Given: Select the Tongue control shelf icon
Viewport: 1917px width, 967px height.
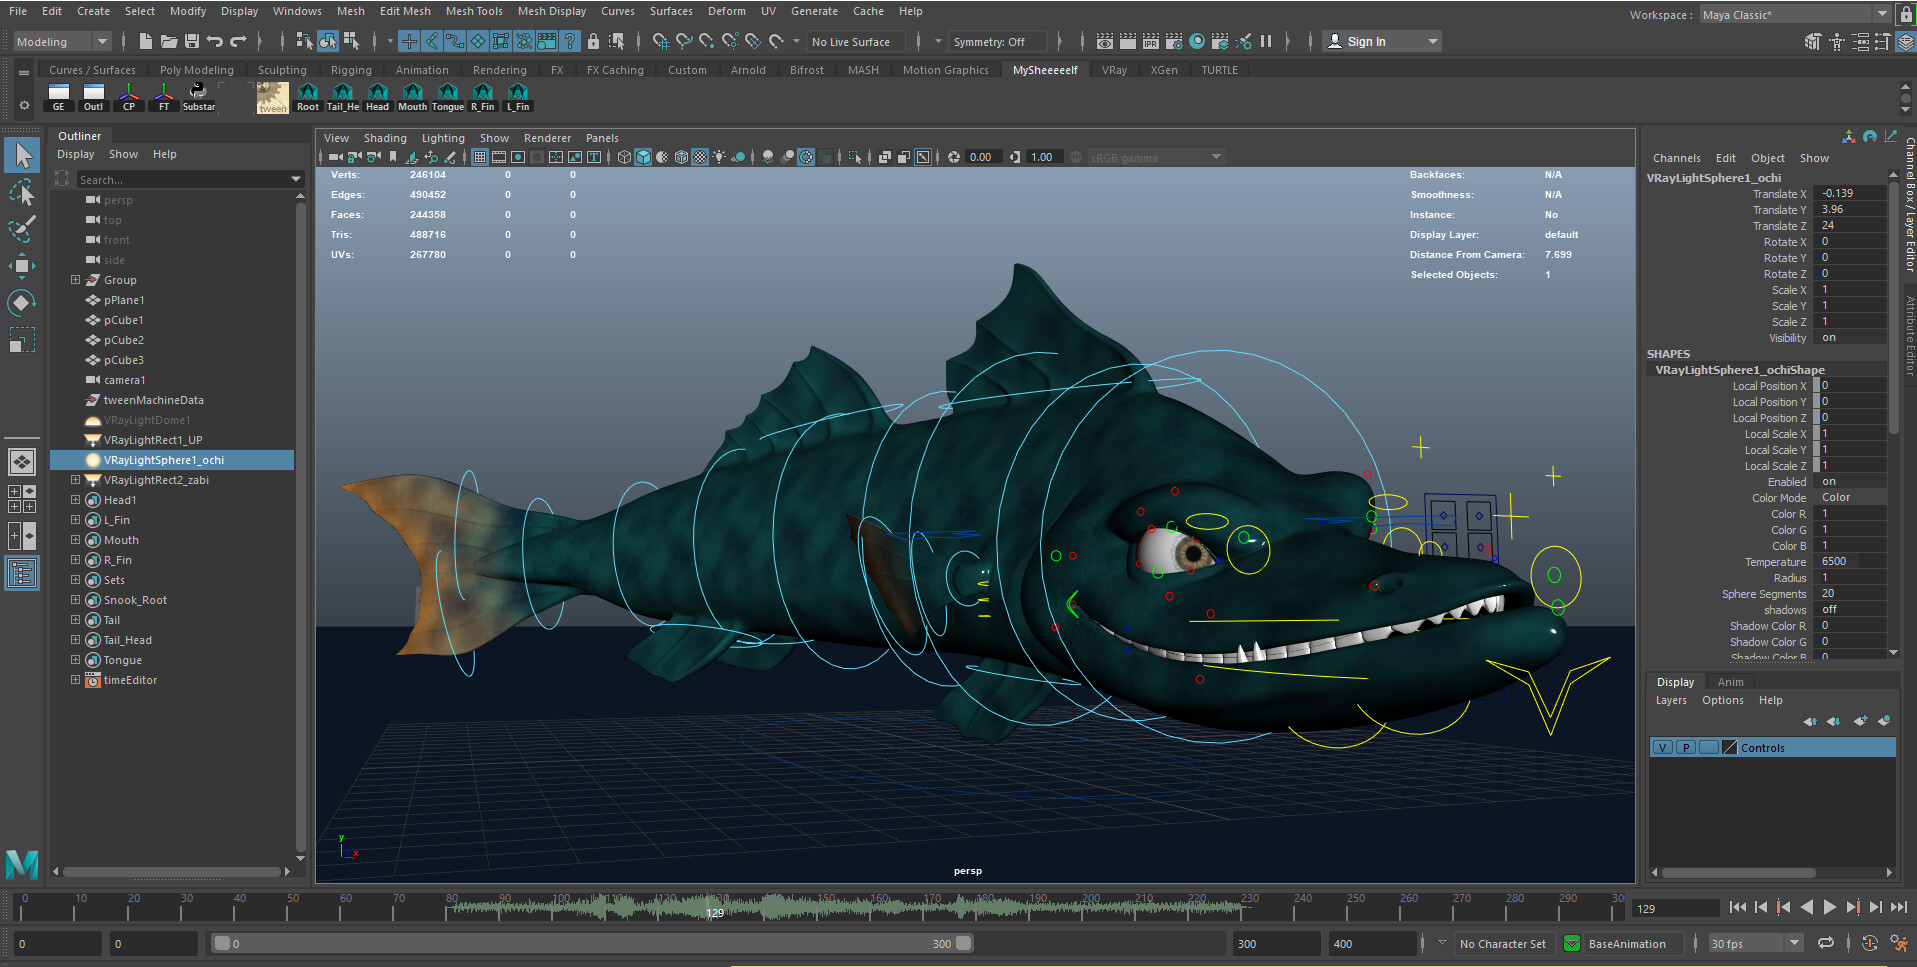Looking at the screenshot, I should (448, 97).
